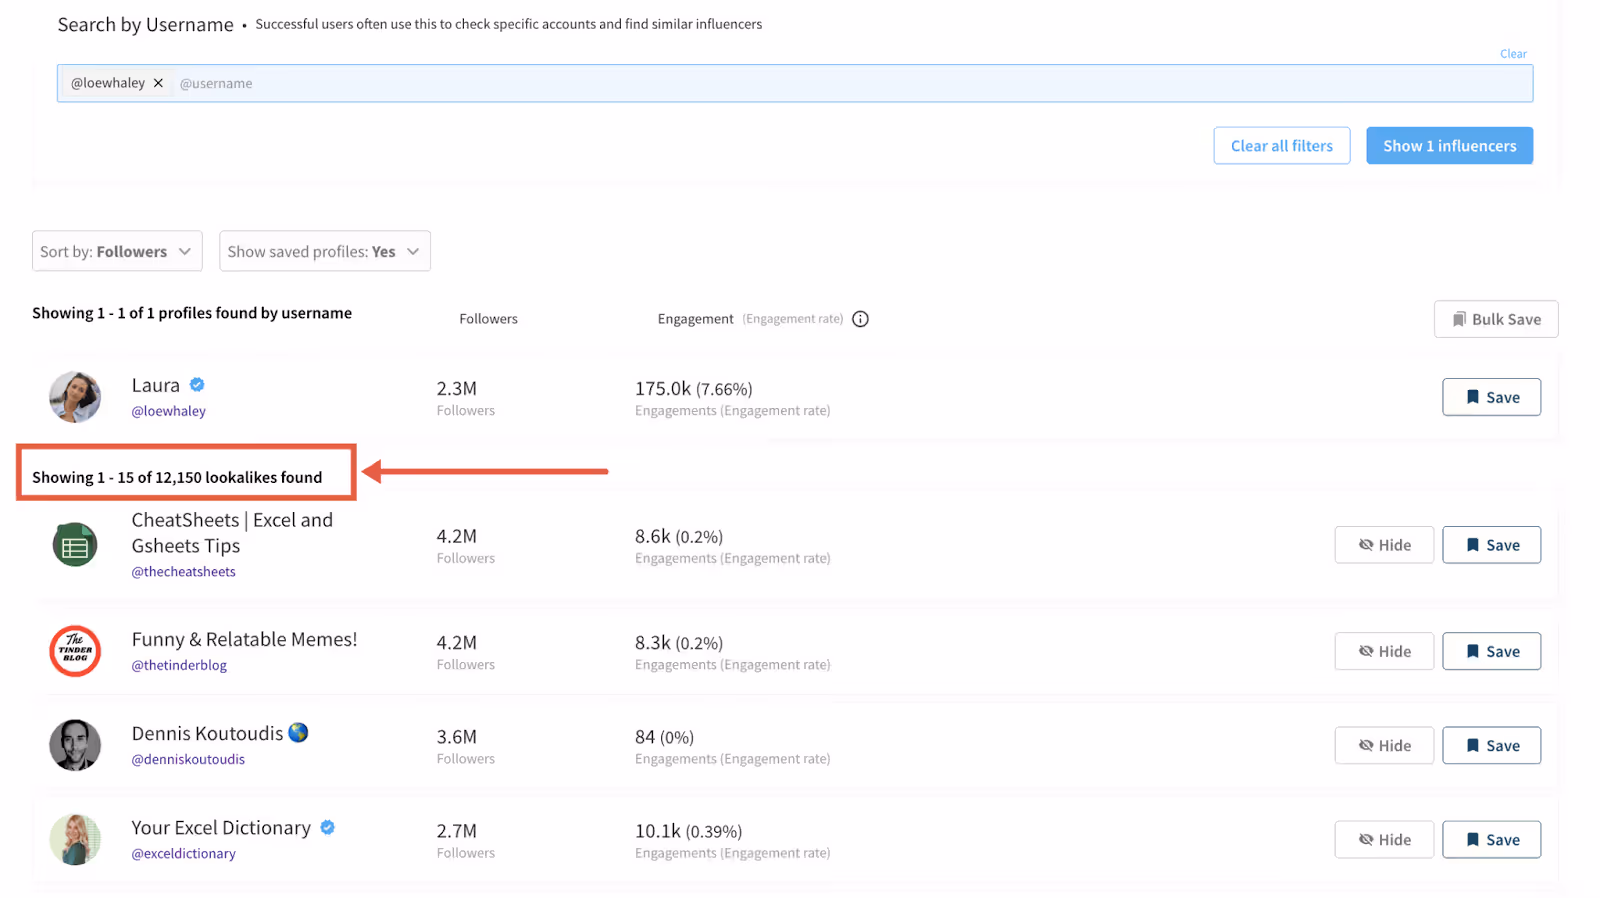Click Show 1 influencers button

pos(1449,146)
